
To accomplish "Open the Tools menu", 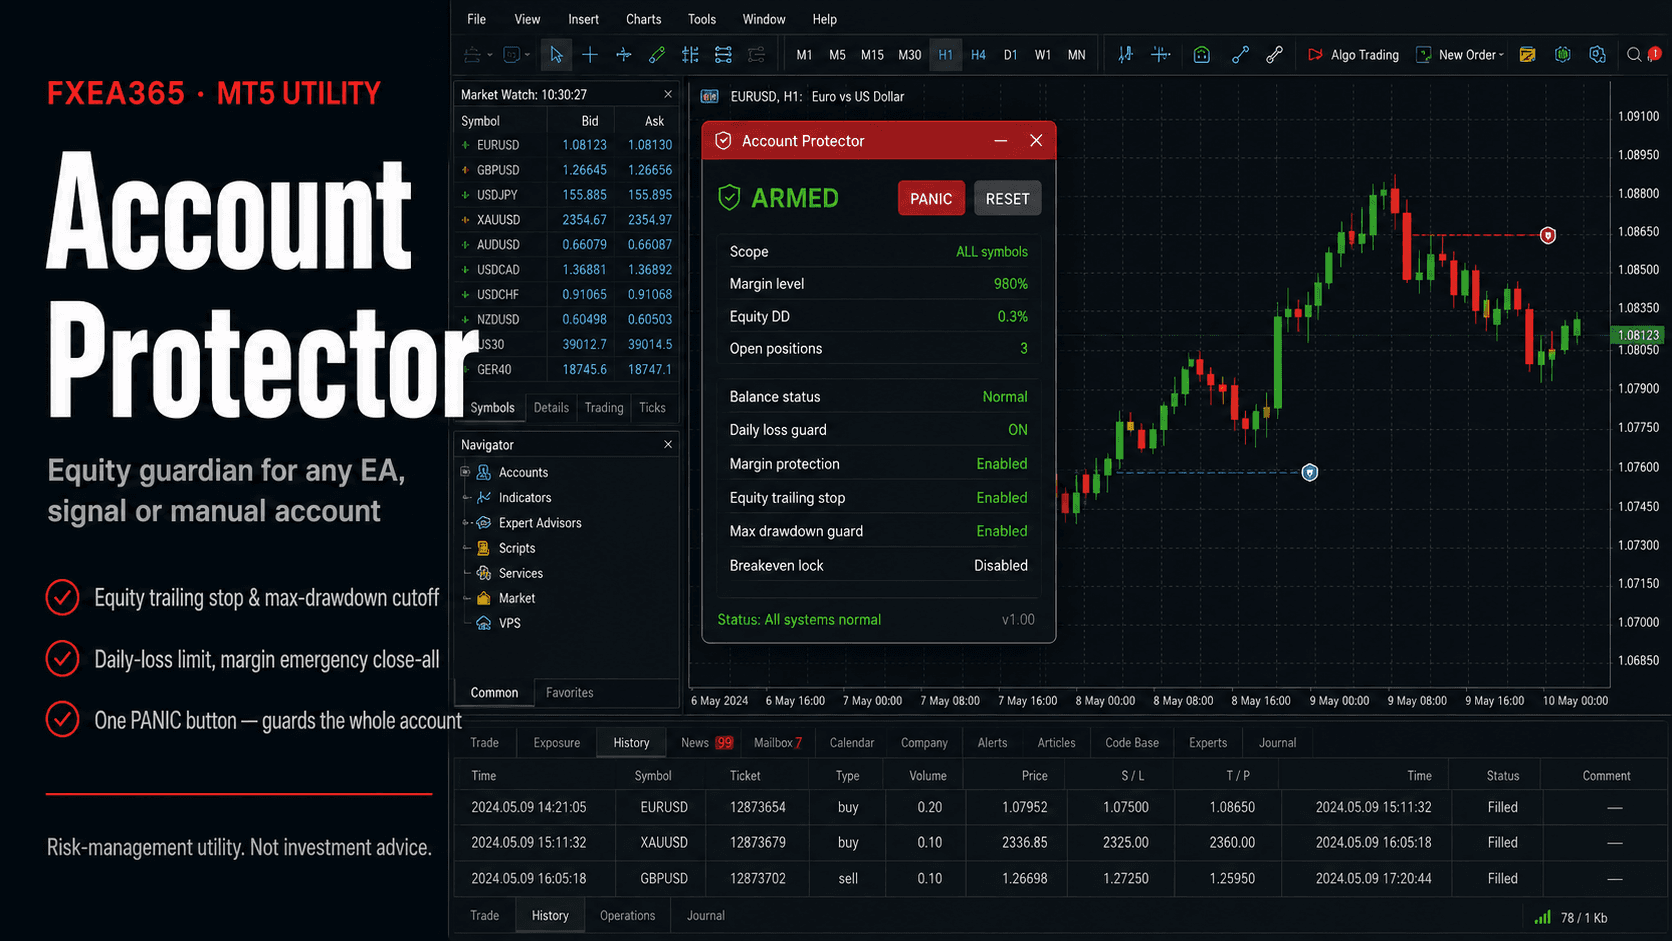I will coord(702,19).
